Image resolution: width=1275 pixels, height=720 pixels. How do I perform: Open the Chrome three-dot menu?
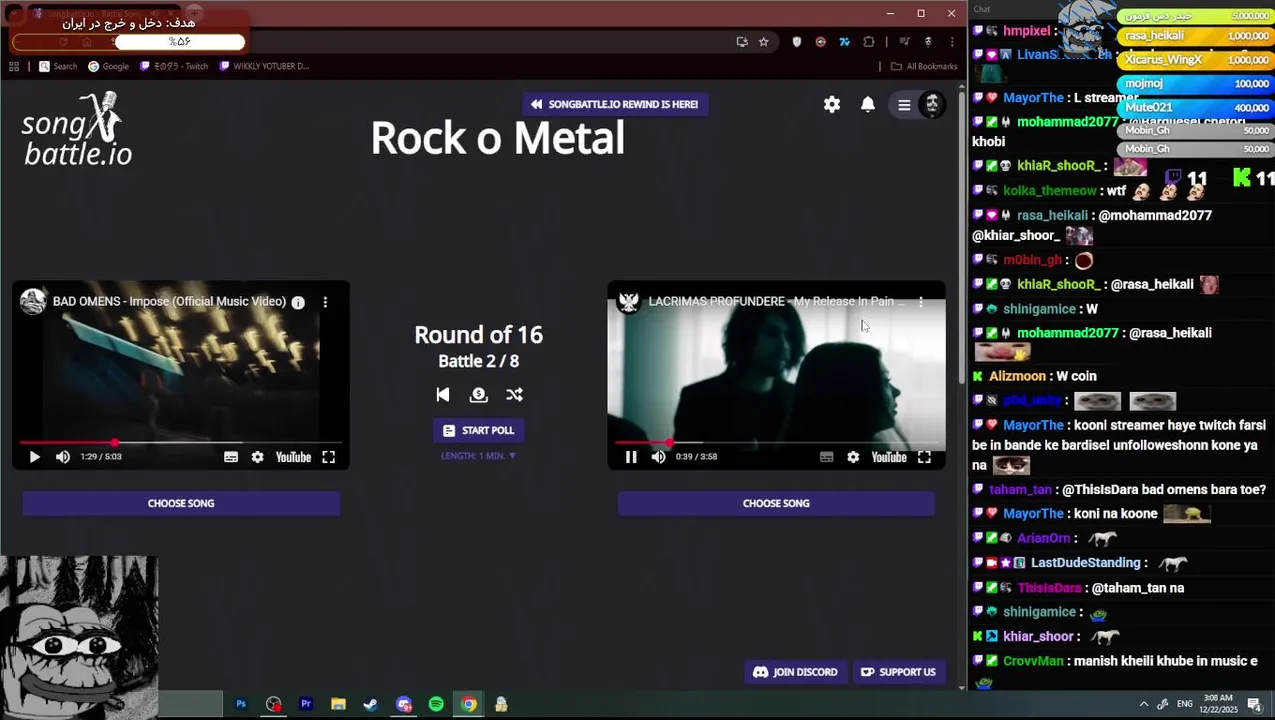[x=952, y=42]
